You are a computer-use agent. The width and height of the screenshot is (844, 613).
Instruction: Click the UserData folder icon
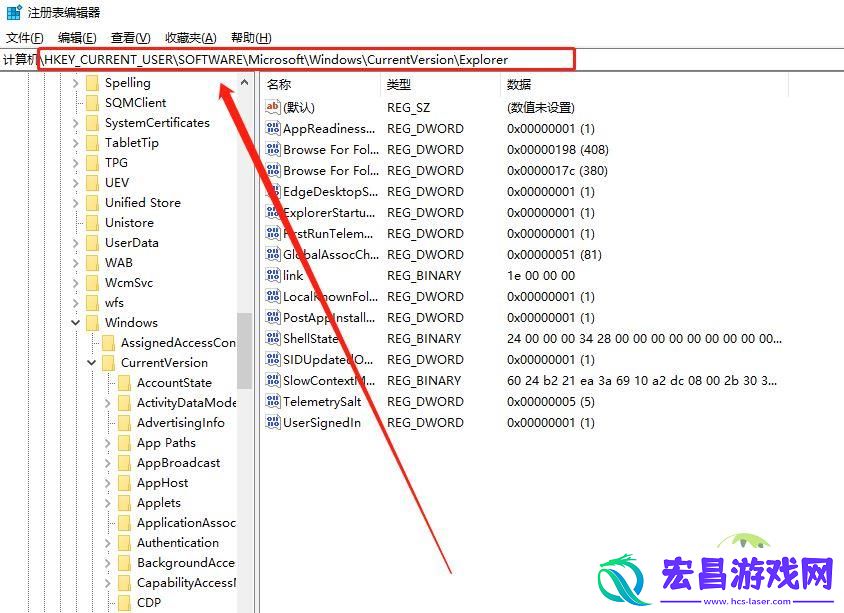[93, 243]
